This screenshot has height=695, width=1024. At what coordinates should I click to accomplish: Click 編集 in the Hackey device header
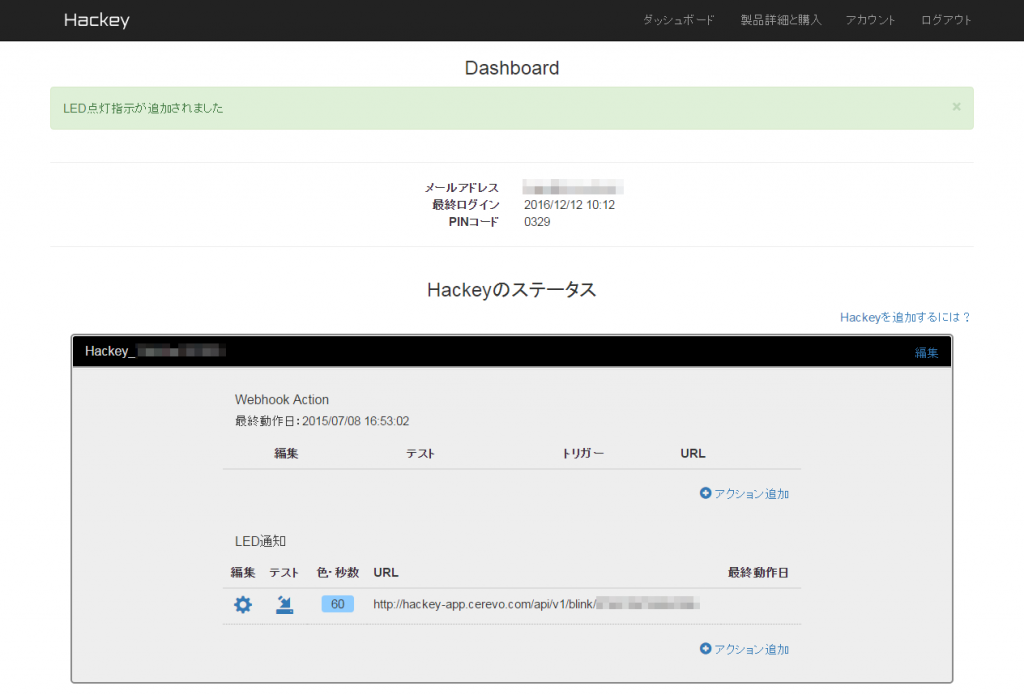926,352
